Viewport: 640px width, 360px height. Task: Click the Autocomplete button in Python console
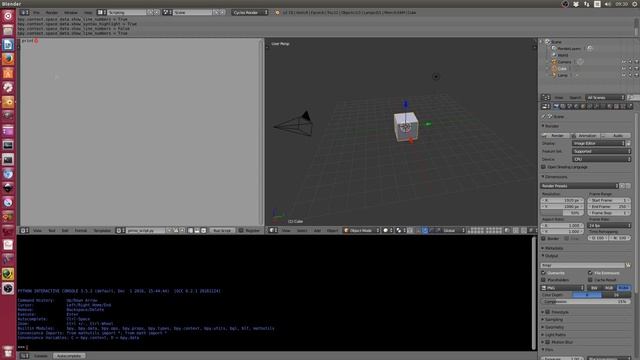click(x=69, y=356)
